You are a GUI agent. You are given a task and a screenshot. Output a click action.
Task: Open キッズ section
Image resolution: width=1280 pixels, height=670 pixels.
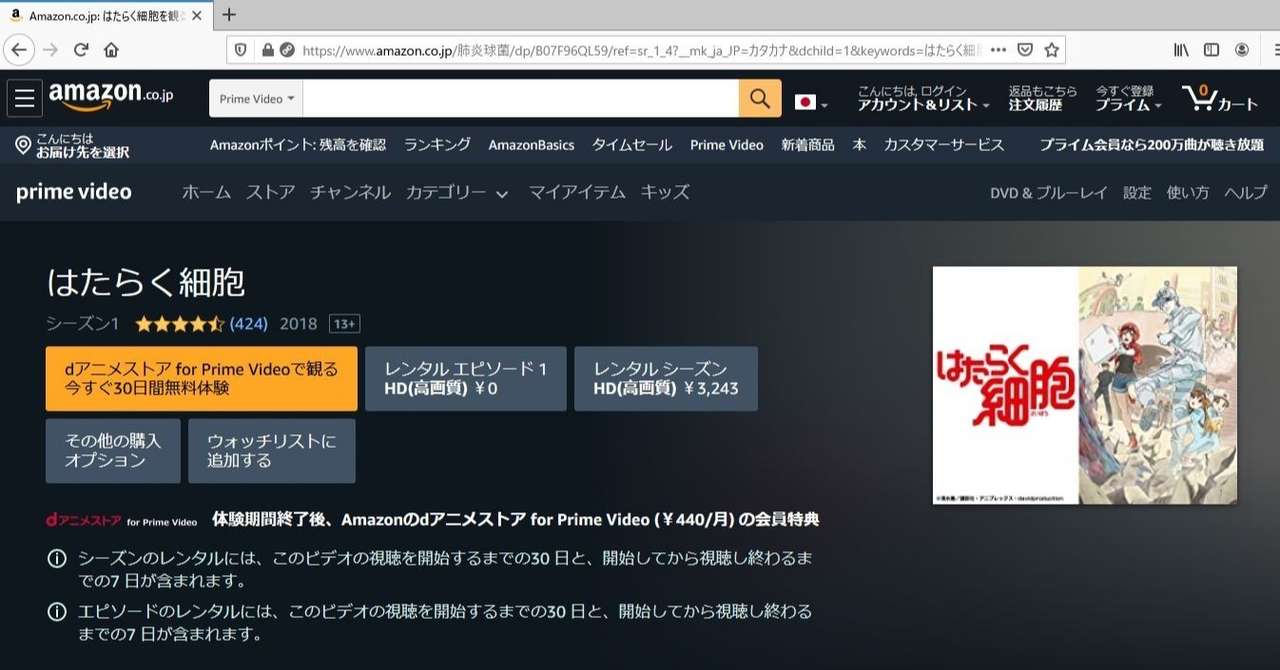(x=665, y=192)
